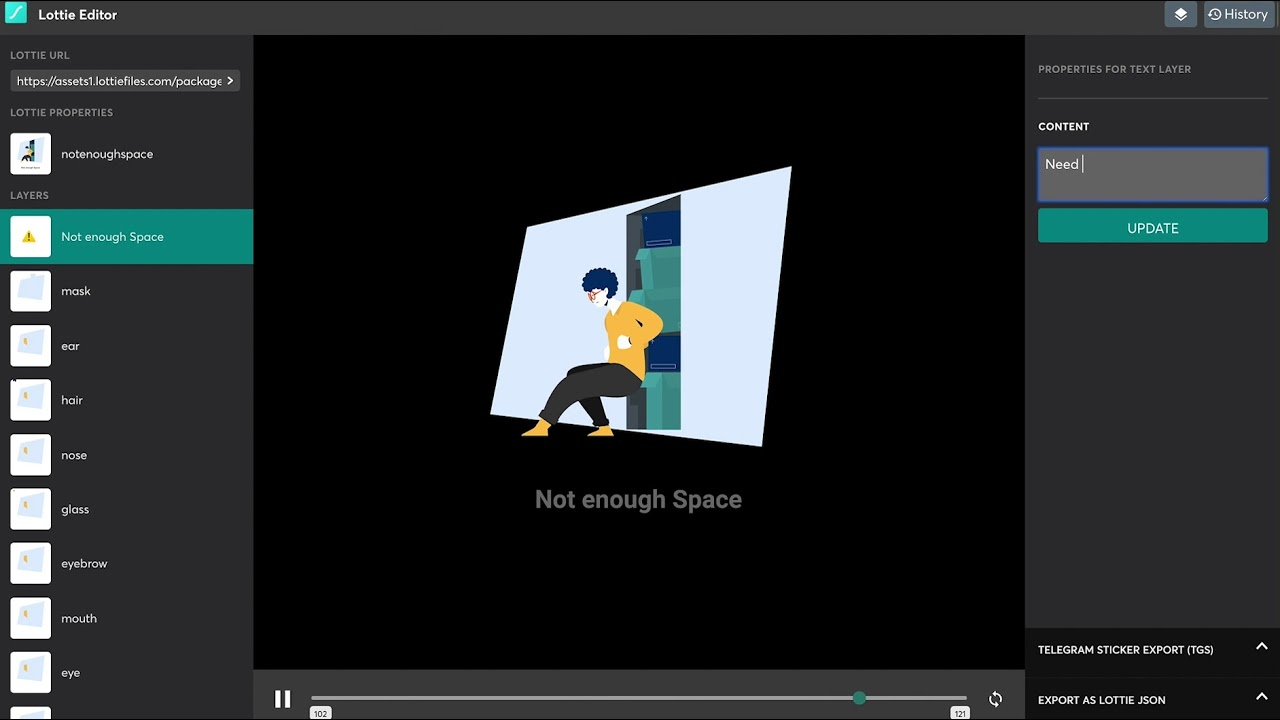Pause the animation playback
The width and height of the screenshot is (1280, 720).
point(282,699)
